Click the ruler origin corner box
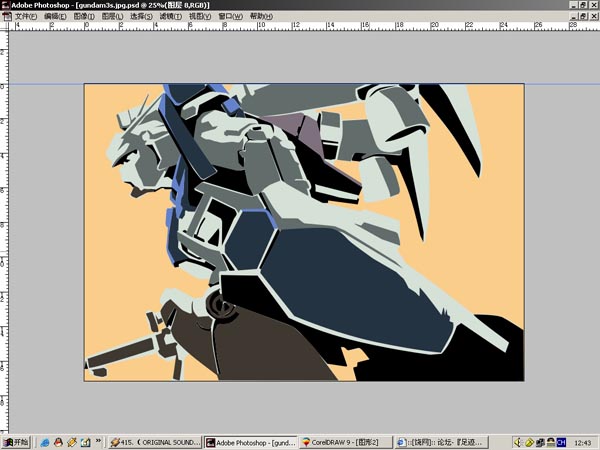This screenshot has height=450, width=600. tap(4, 26)
